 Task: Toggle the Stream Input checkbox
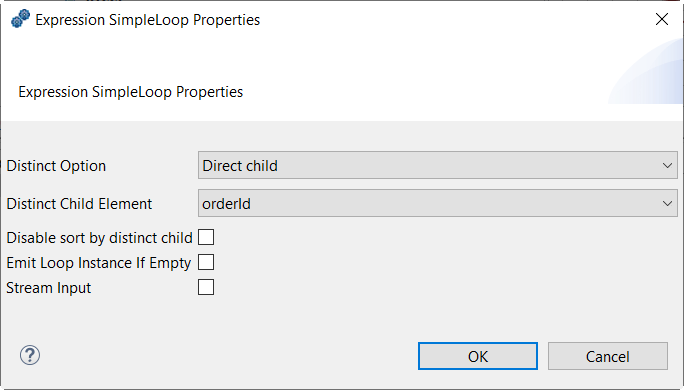pyautogui.click(x=206, y=287)
